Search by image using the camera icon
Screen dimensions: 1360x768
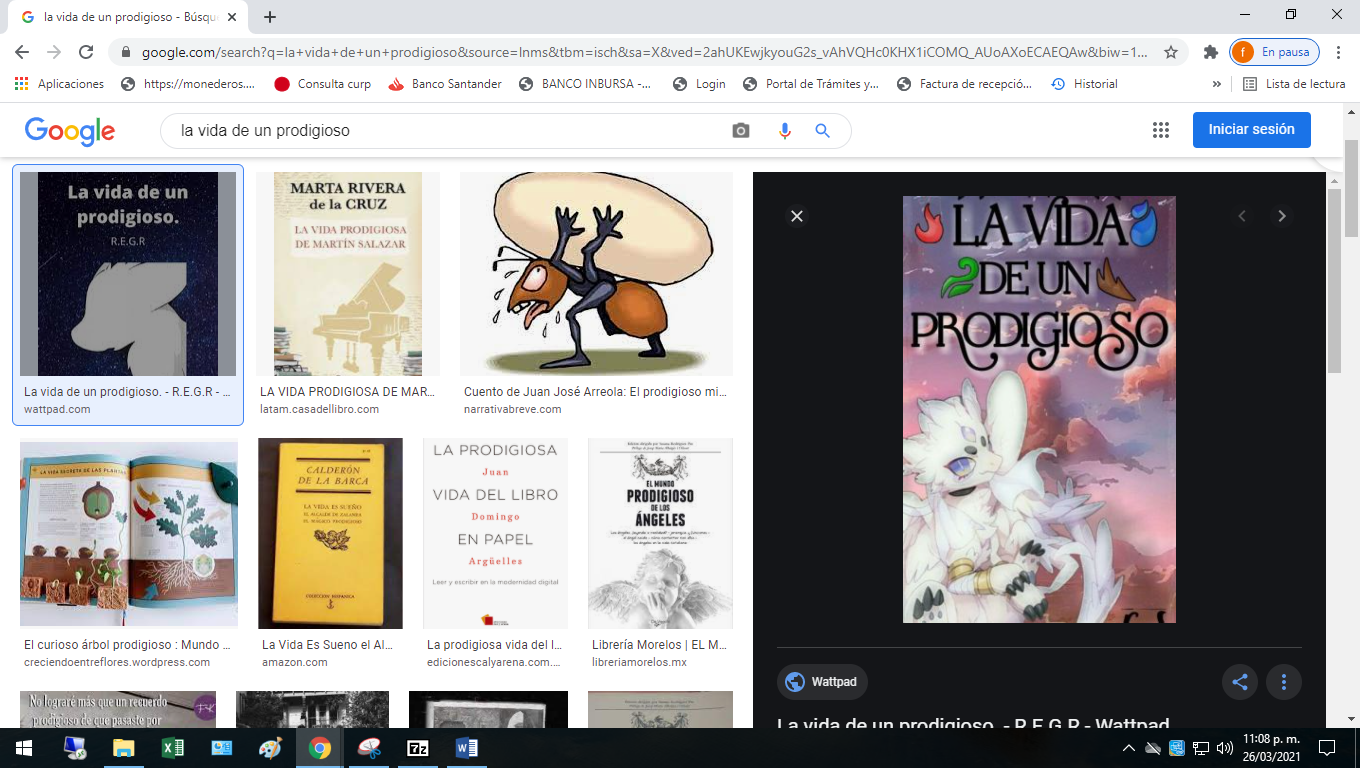[x=741, y=131]
